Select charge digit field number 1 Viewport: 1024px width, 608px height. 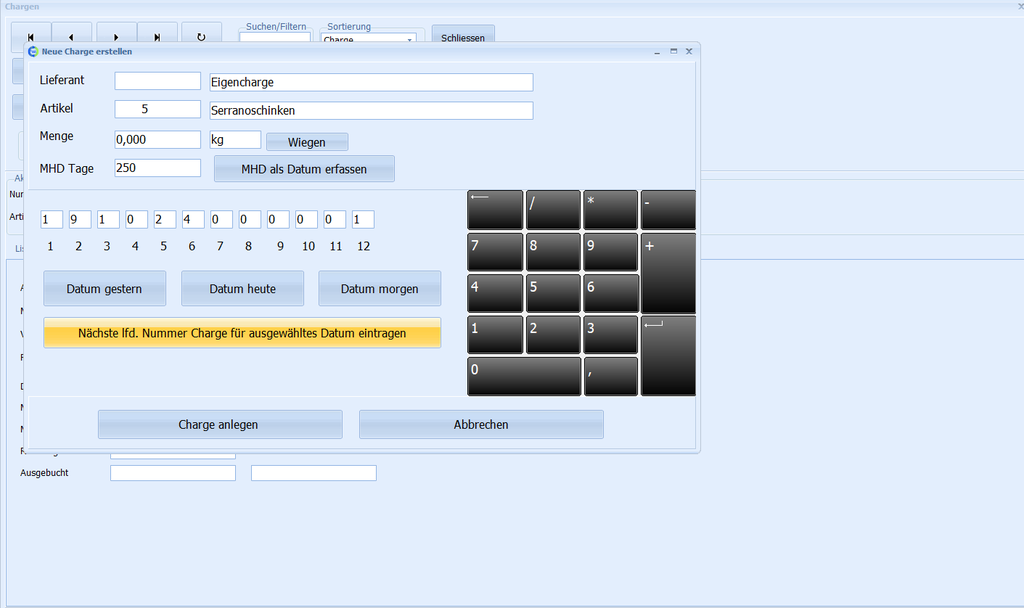point(52,219)
